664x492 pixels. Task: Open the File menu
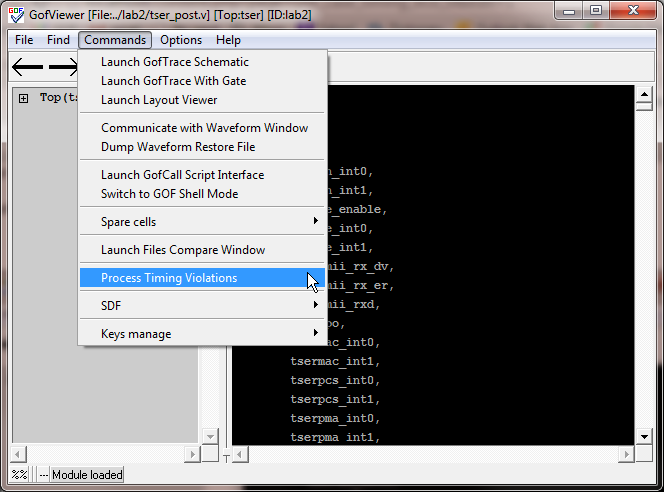(24, 40)
